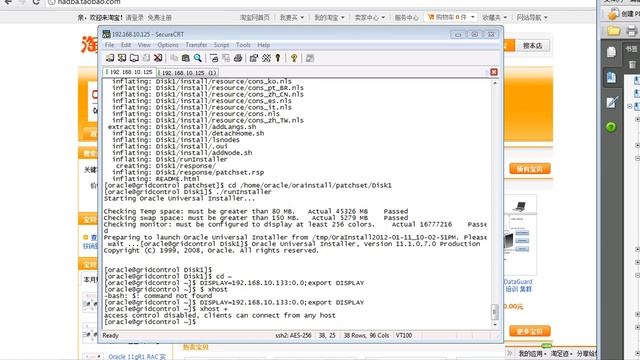Open the Transfer menu in SecureCRT

(196, 45)
